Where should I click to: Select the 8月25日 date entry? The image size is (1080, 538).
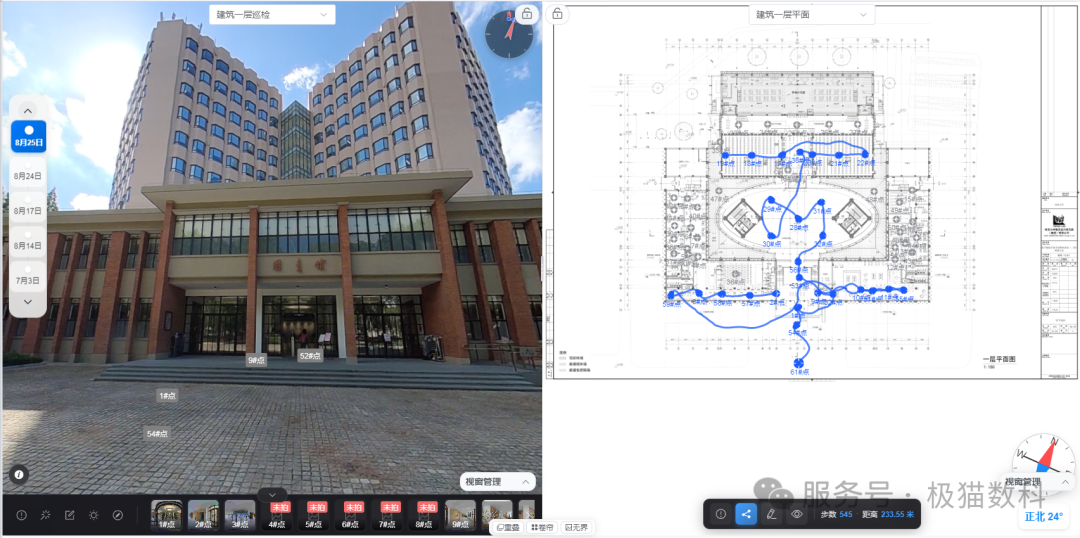(x=28, y=136)
